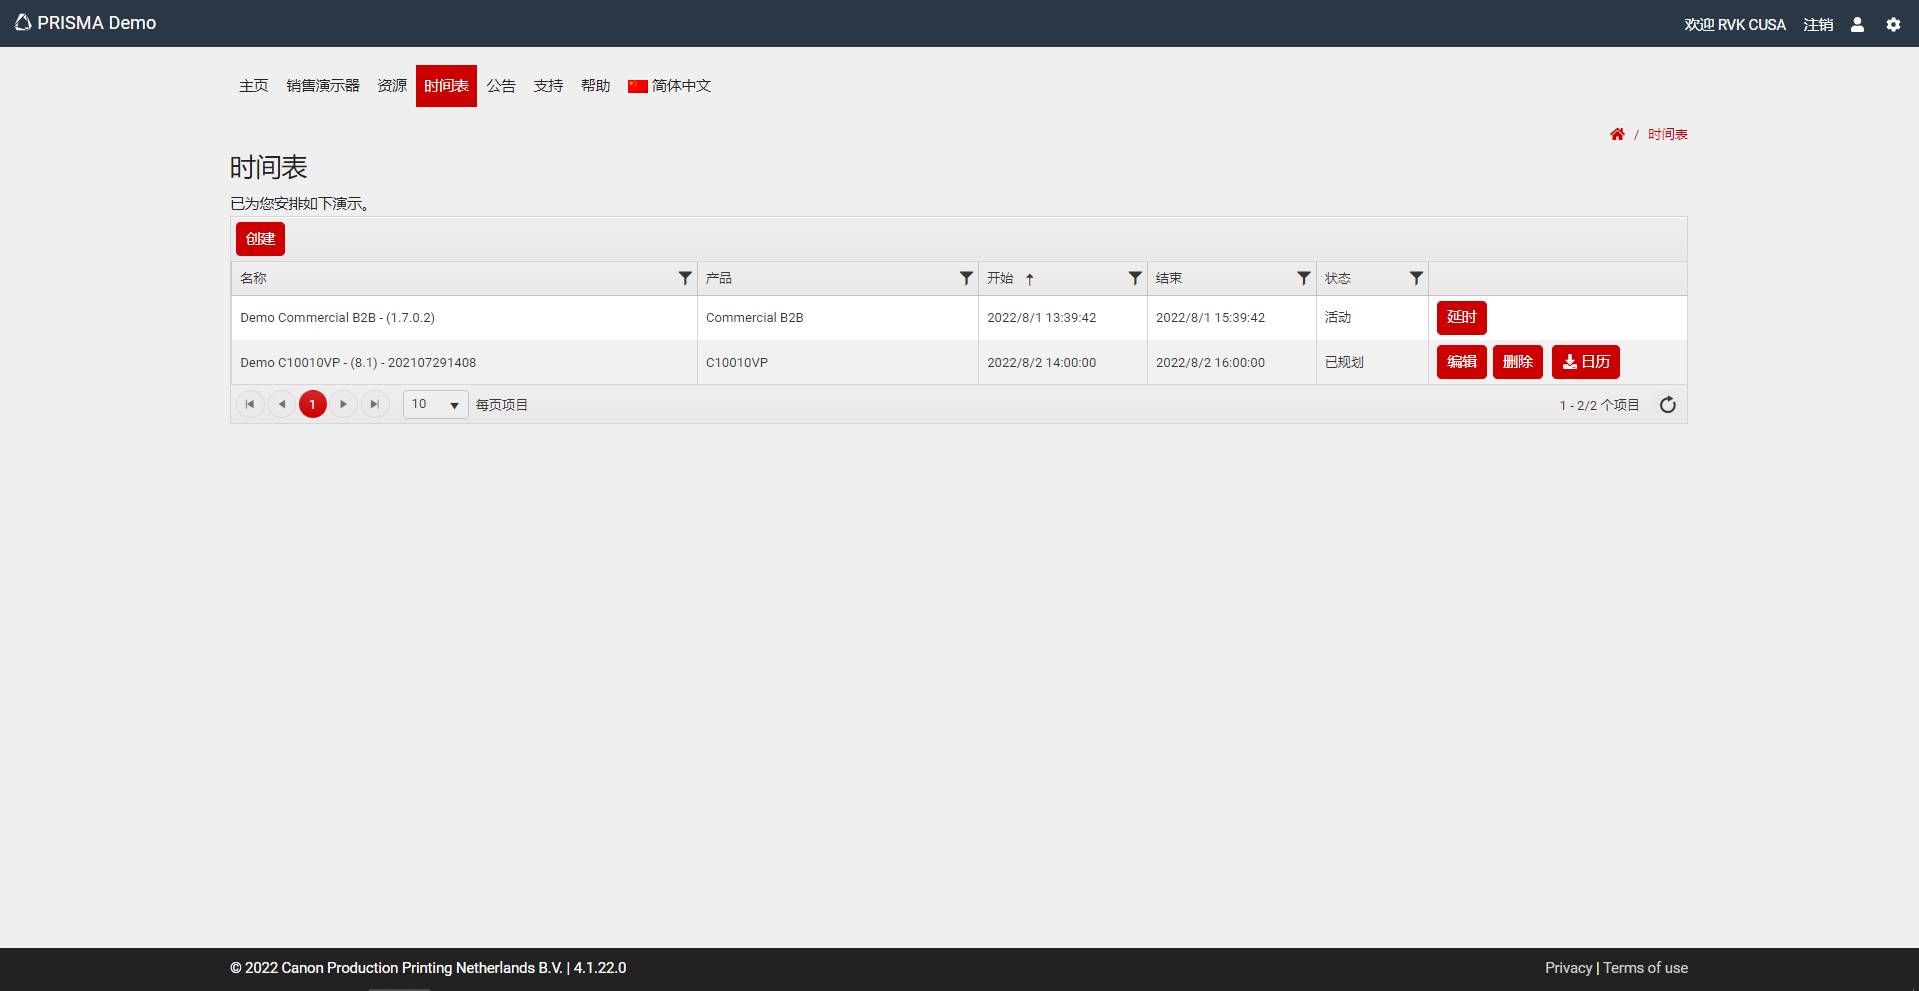Screen dimensions: 1919x991
Task: Sort by the 结束 column header
Action: click(x=1169, y=278)
